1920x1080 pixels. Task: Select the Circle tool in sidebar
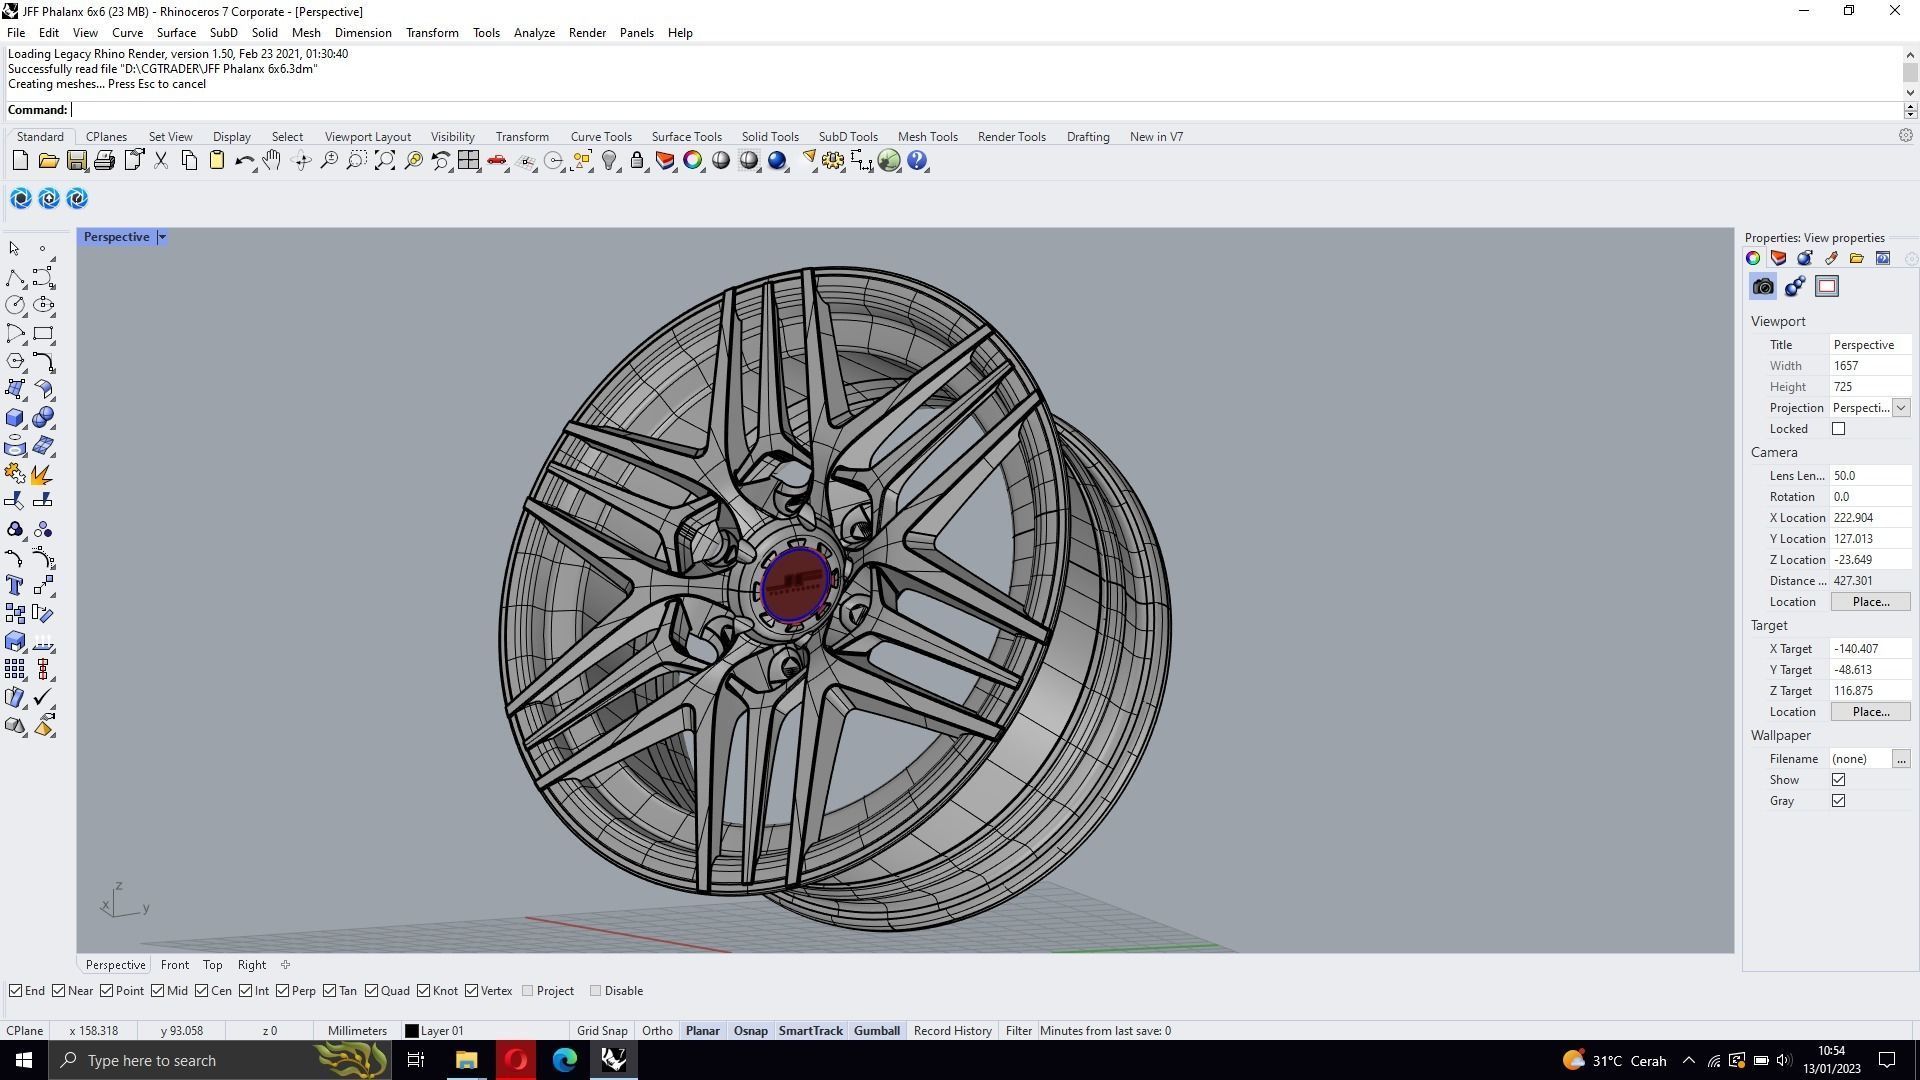click(x=15, y=305)
